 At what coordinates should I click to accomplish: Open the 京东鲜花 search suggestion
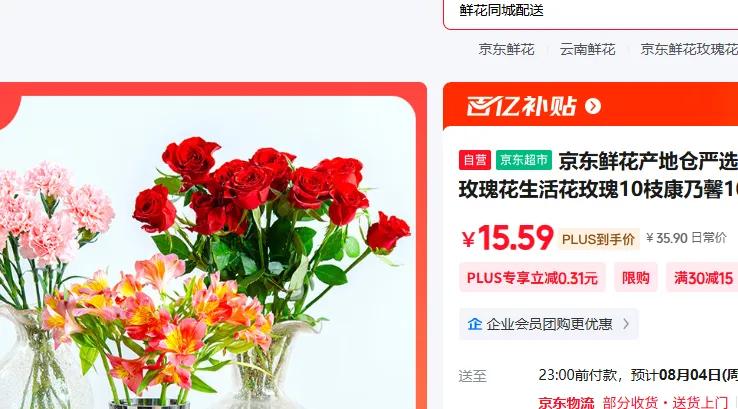(x=506, y=49)
